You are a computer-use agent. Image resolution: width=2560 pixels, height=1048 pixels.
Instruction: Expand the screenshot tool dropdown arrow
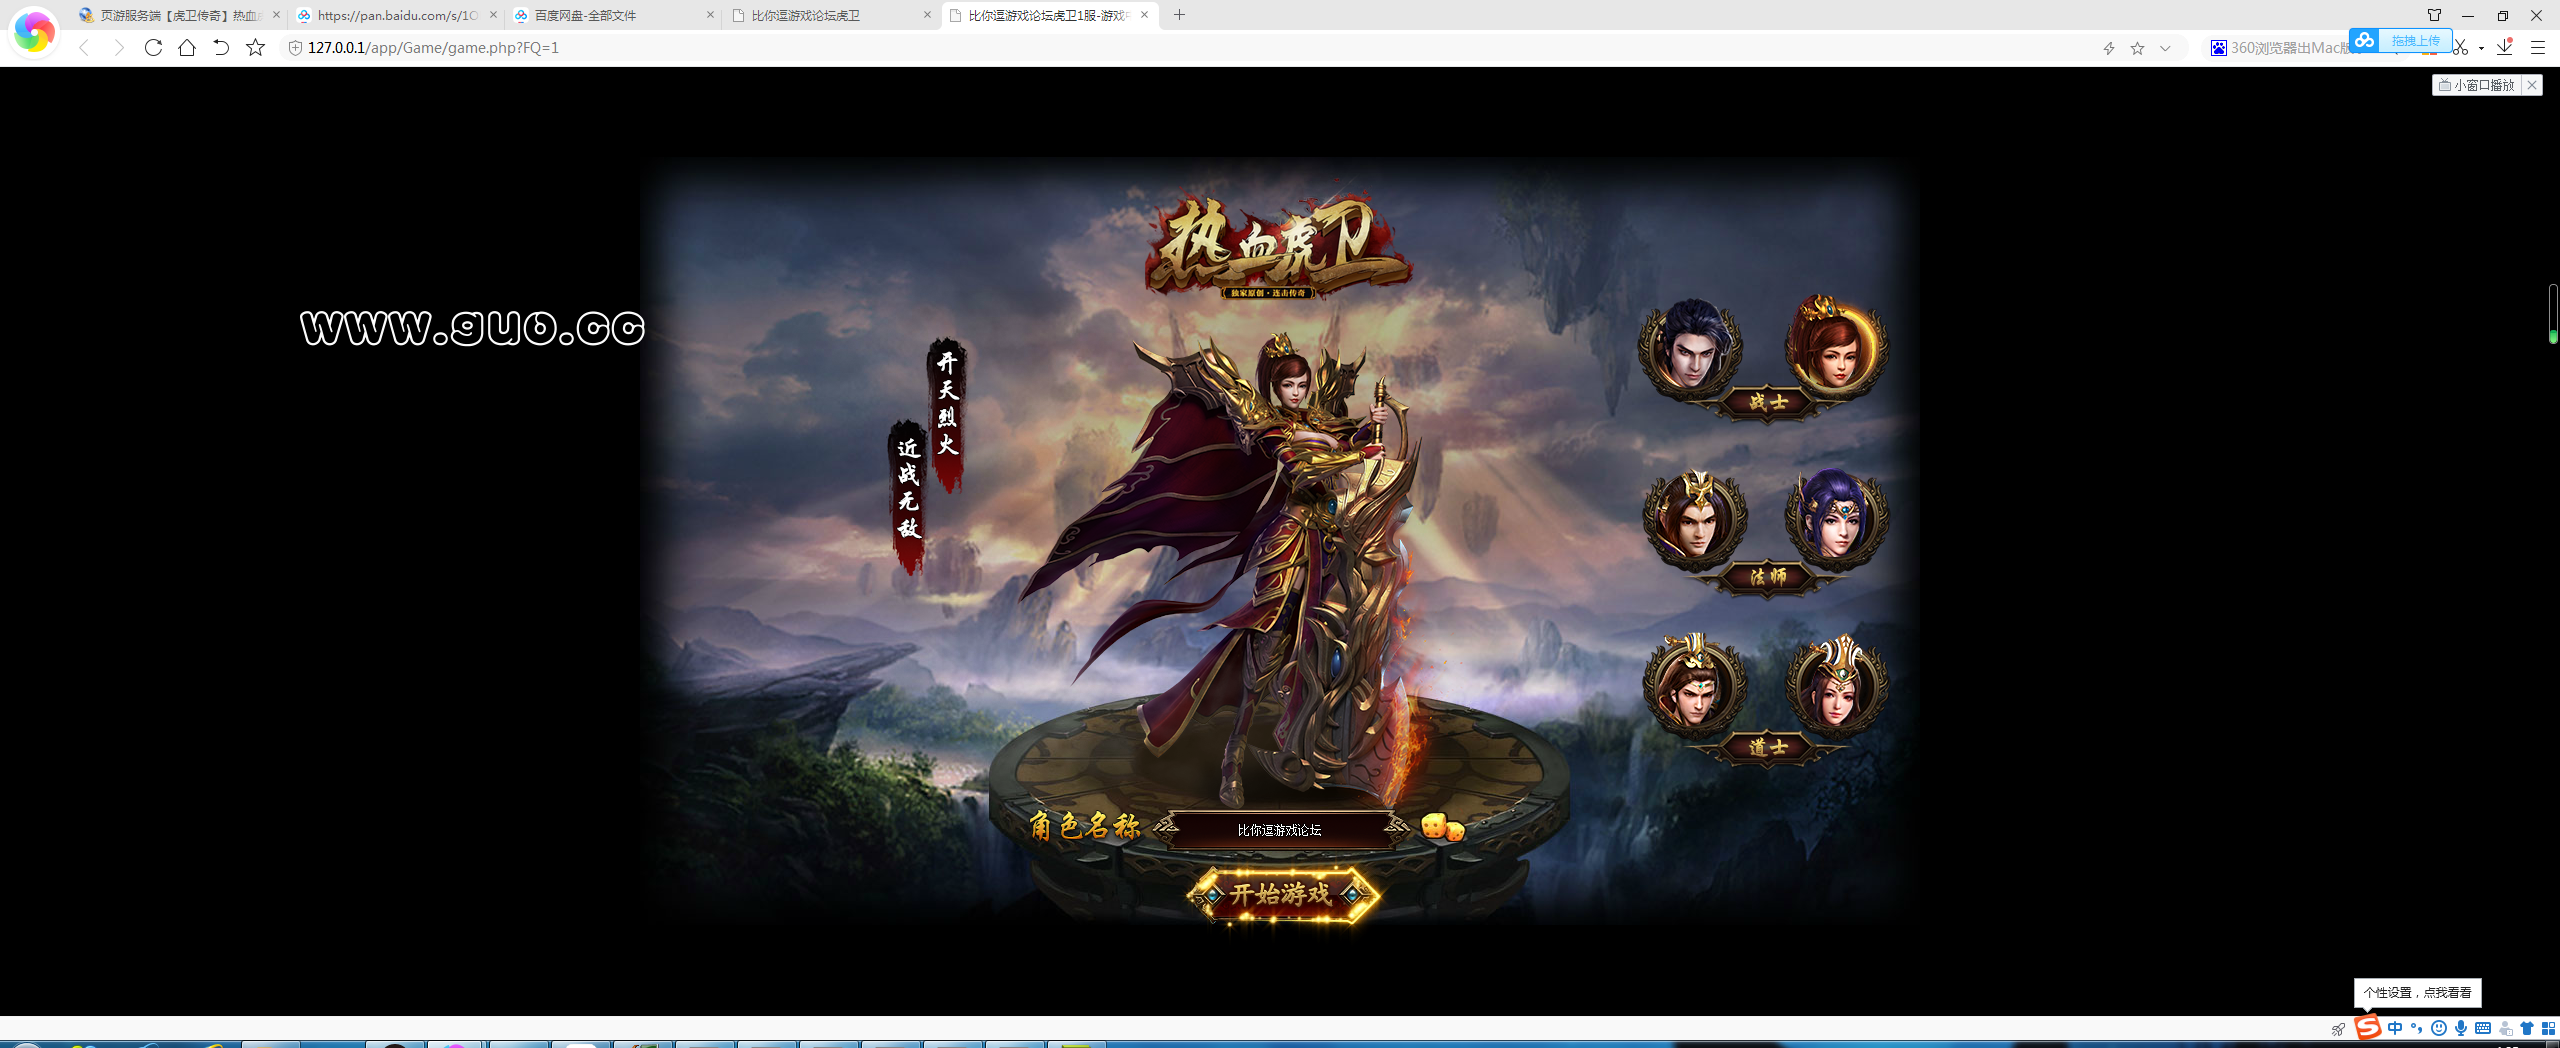click(x=2481, y=48)
